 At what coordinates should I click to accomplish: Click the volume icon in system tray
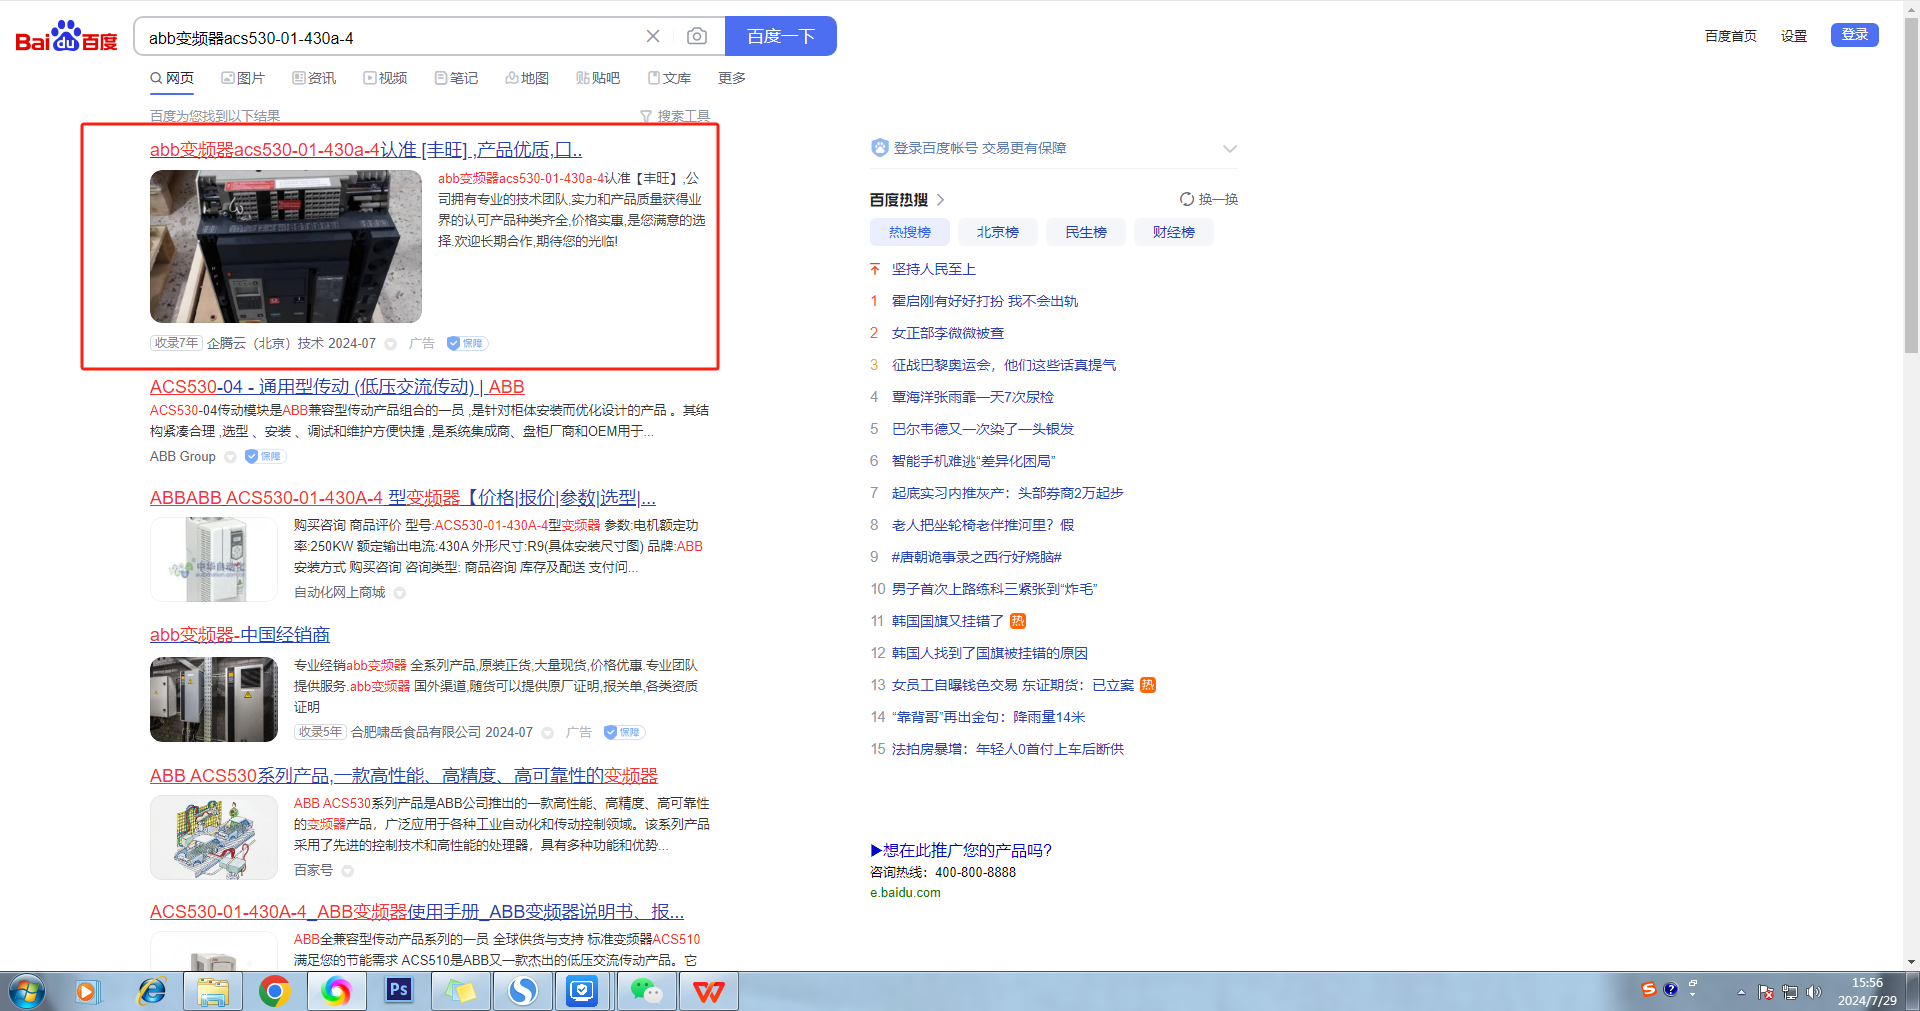(1814, 992)
